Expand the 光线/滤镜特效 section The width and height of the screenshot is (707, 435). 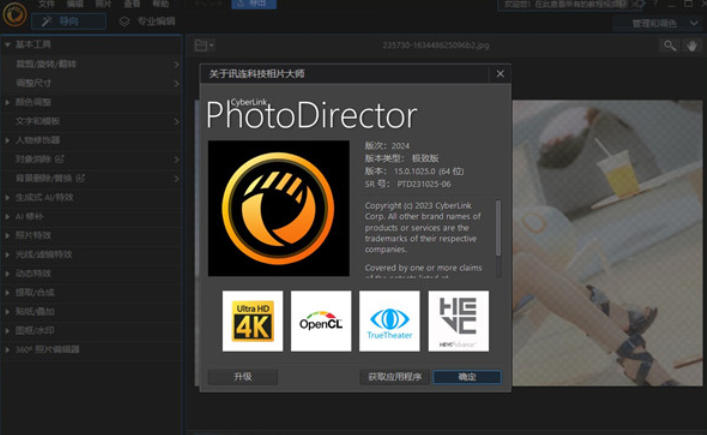[92, 254]
